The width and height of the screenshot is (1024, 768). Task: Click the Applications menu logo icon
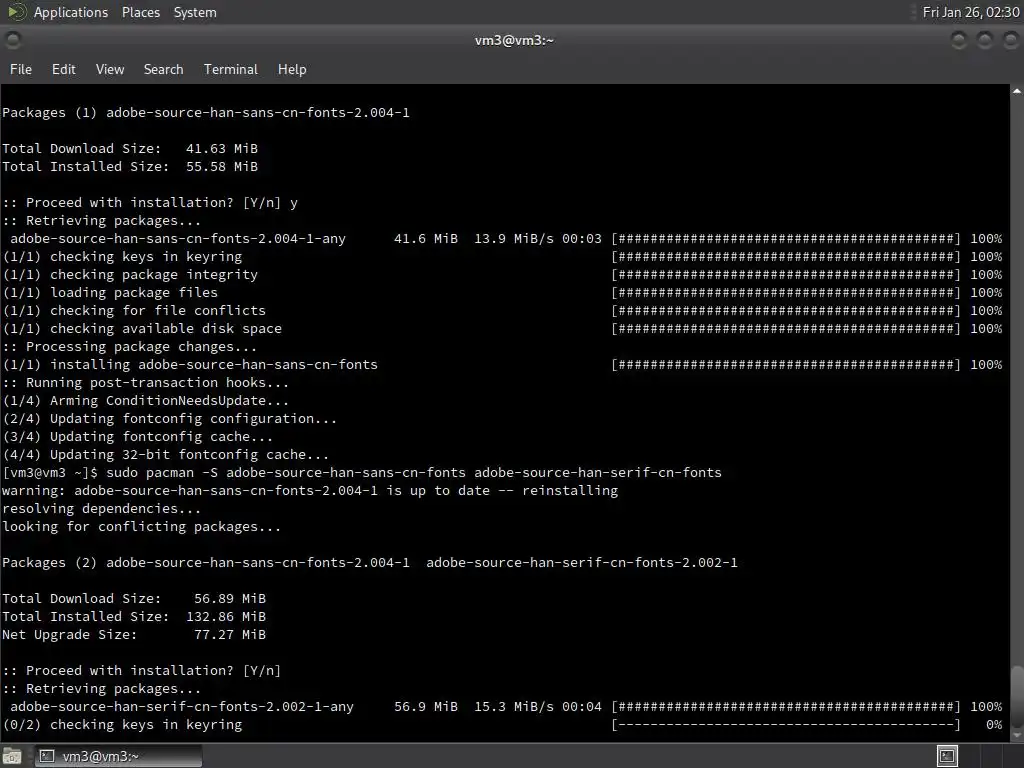16,12
